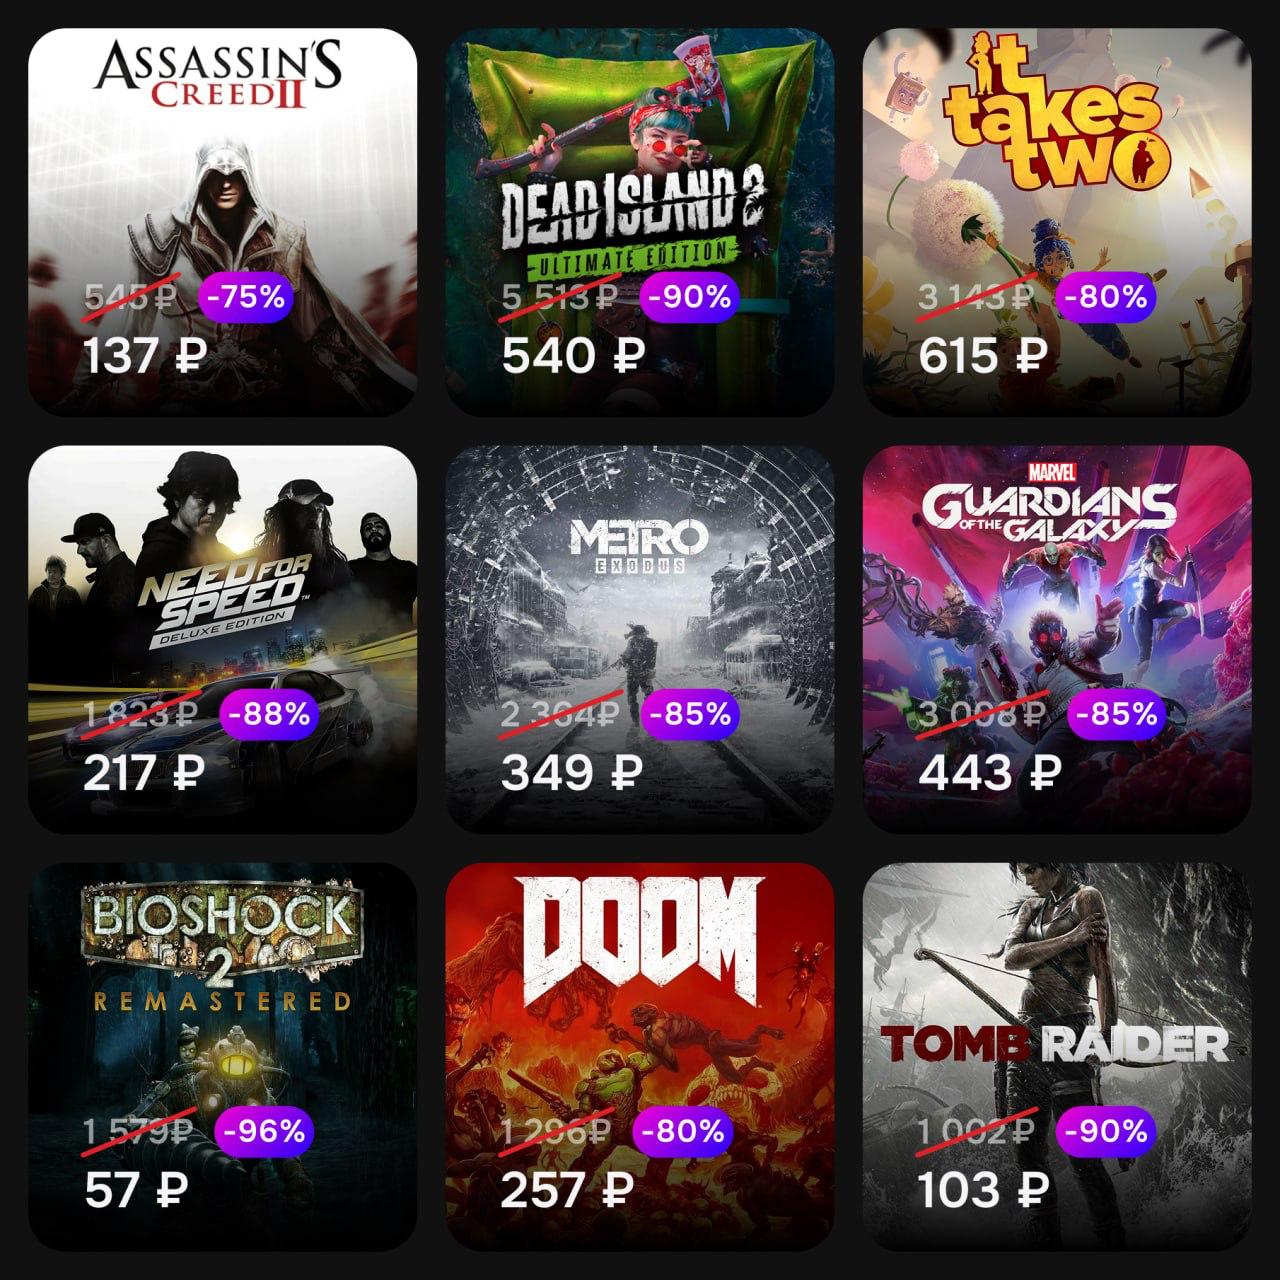Image resolution: width=1280 pixels, height=1280 pixels.
Task: Select the DOOM game card
Action: (640, 1057)
